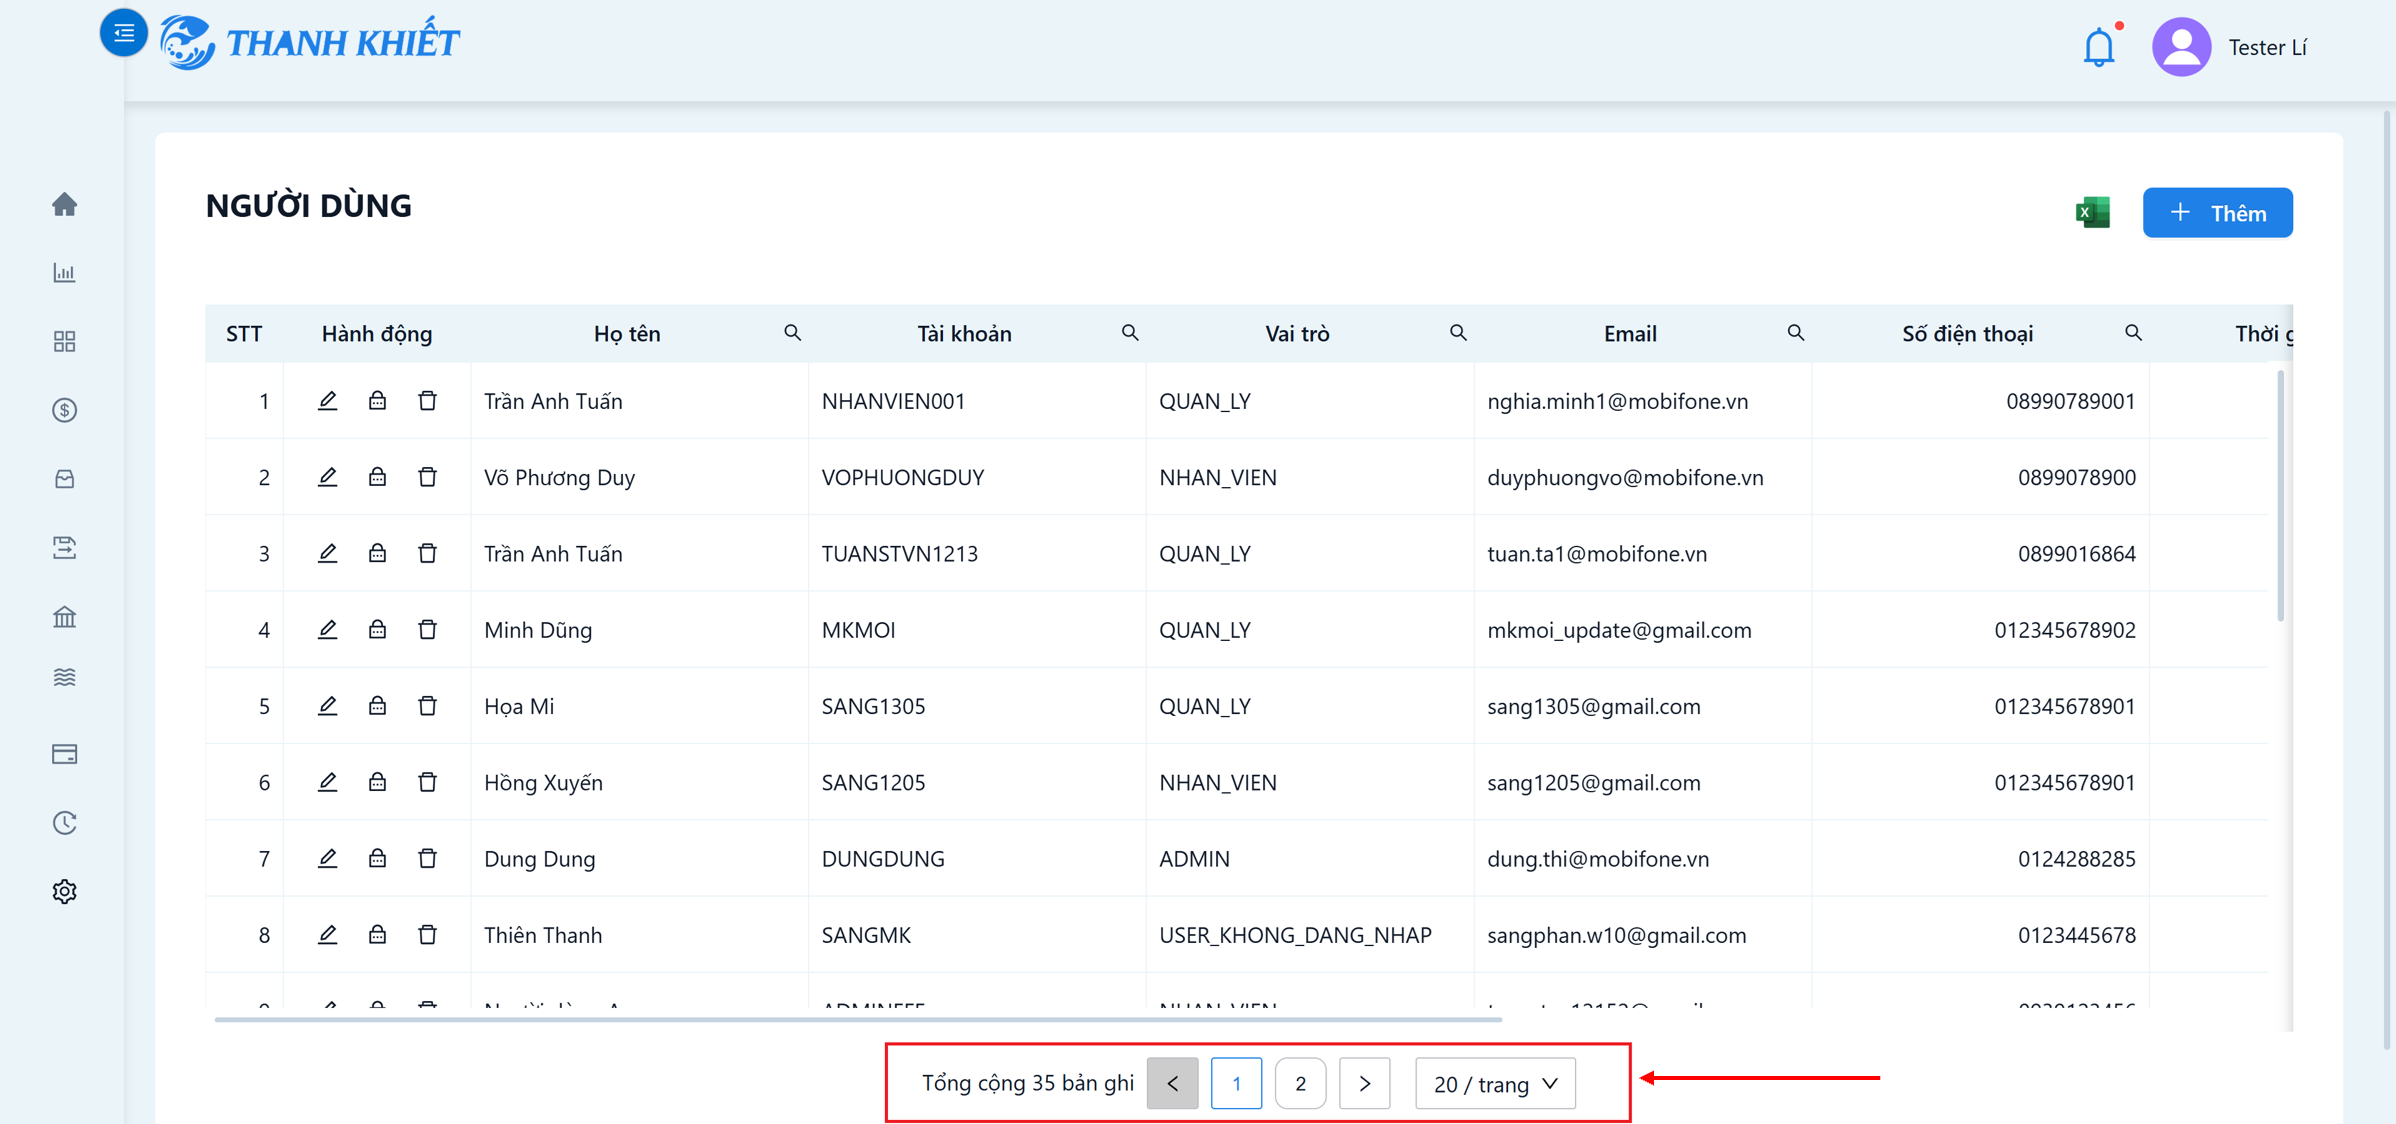Click the table's horizontal scrollbar
The height and width of the screenshot is (1124, 2396).
click(858, 1019)
